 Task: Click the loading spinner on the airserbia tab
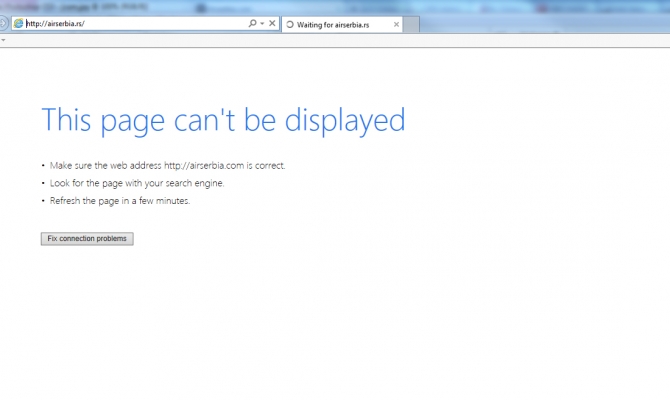[x=290, y=24]
